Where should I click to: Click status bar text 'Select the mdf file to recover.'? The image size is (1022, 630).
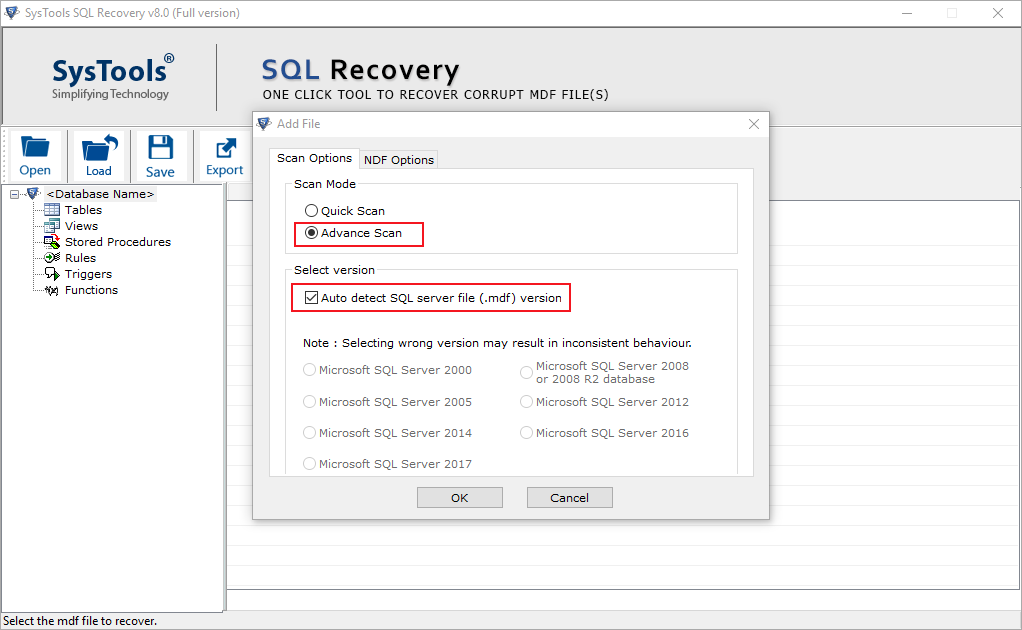coord(80,621)
